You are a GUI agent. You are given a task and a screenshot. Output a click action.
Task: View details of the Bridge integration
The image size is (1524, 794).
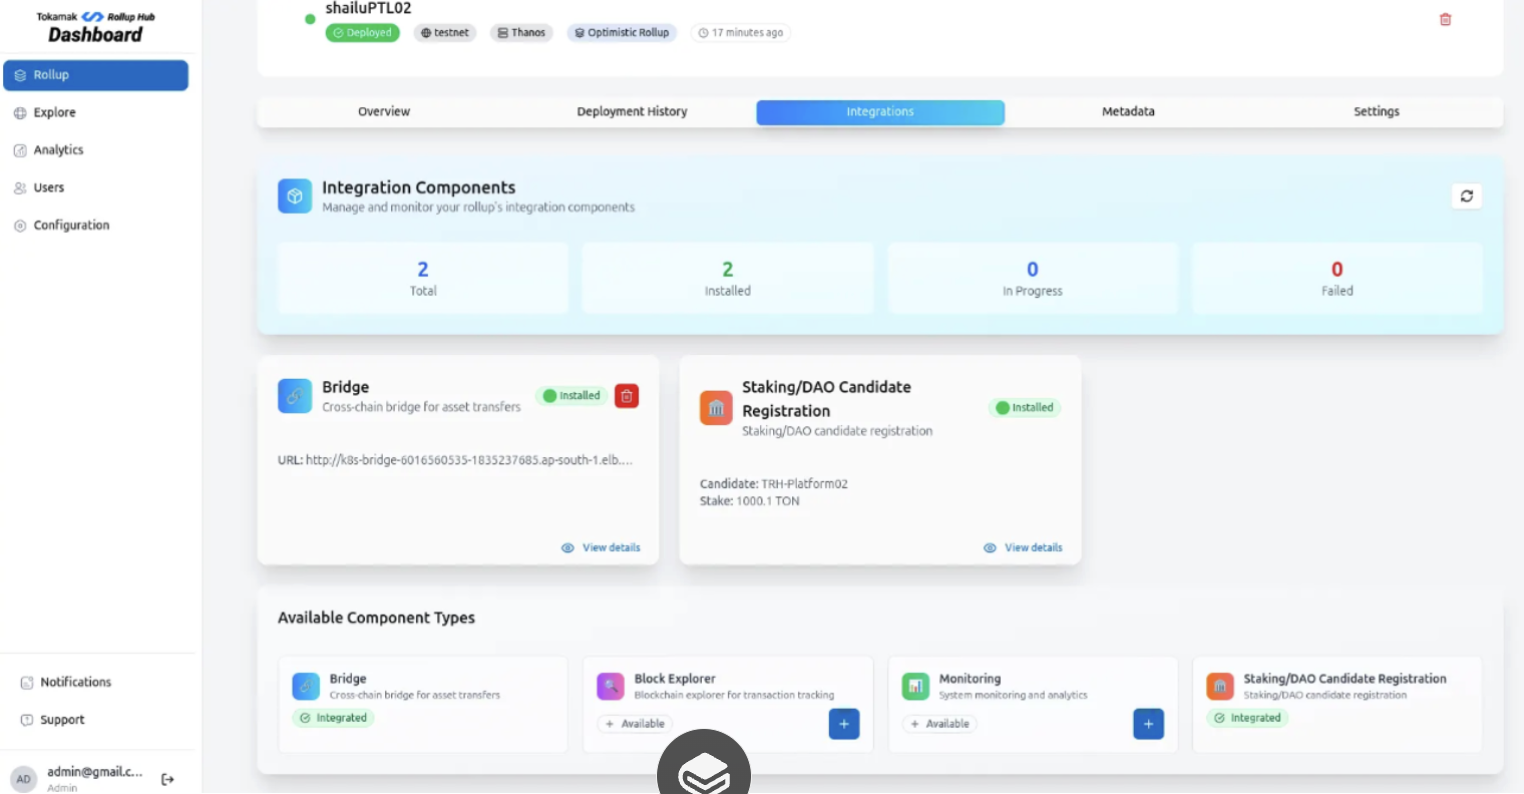coord(602,548)
